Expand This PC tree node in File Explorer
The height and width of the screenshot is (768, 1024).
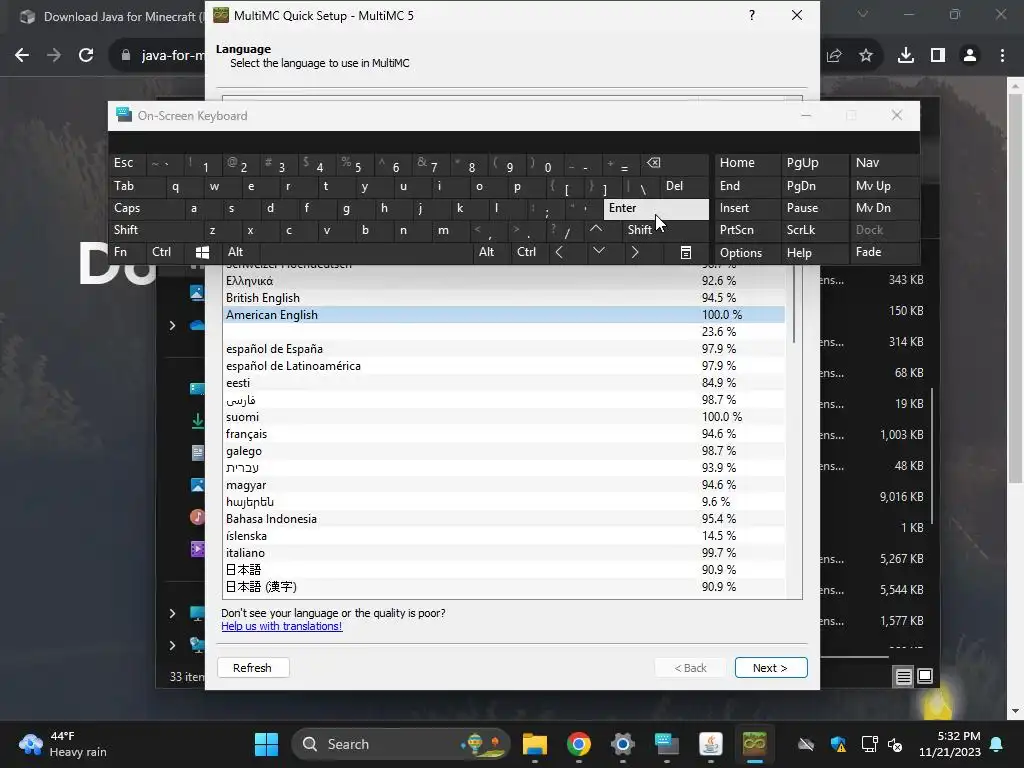pyautogui.click(x=172, y=614)
